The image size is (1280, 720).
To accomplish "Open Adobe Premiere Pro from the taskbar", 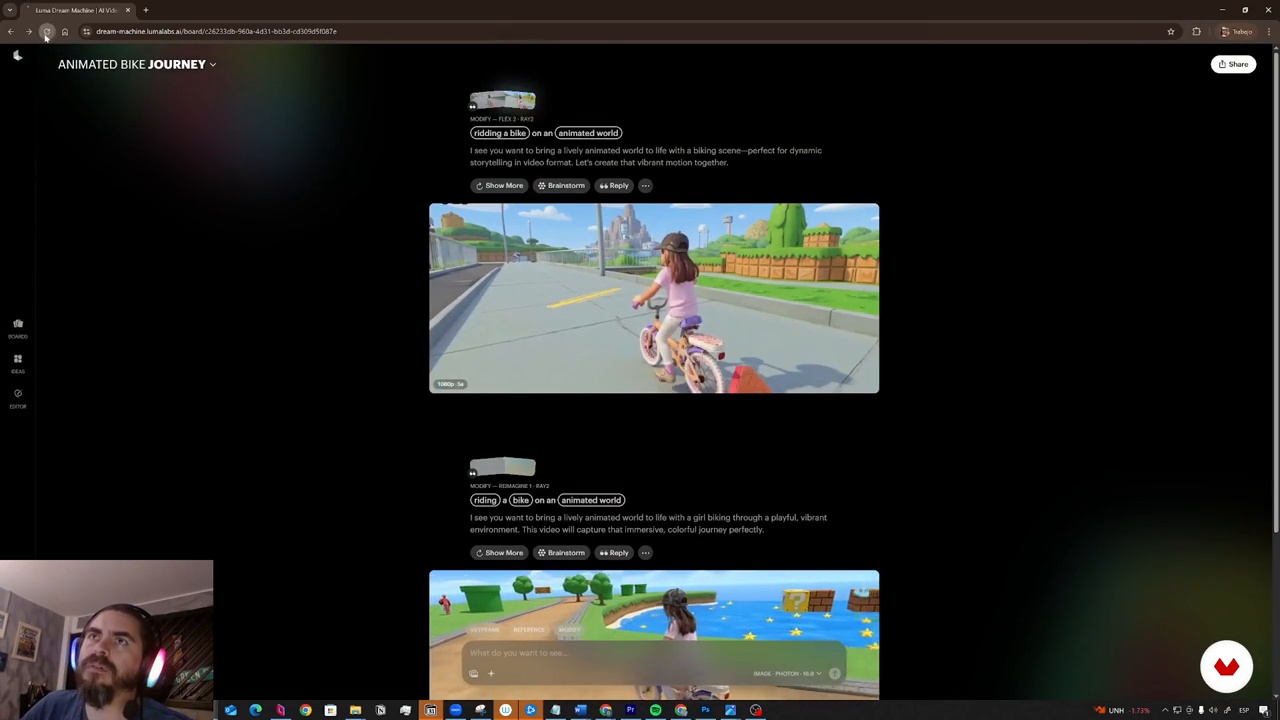I will point(630,710).
